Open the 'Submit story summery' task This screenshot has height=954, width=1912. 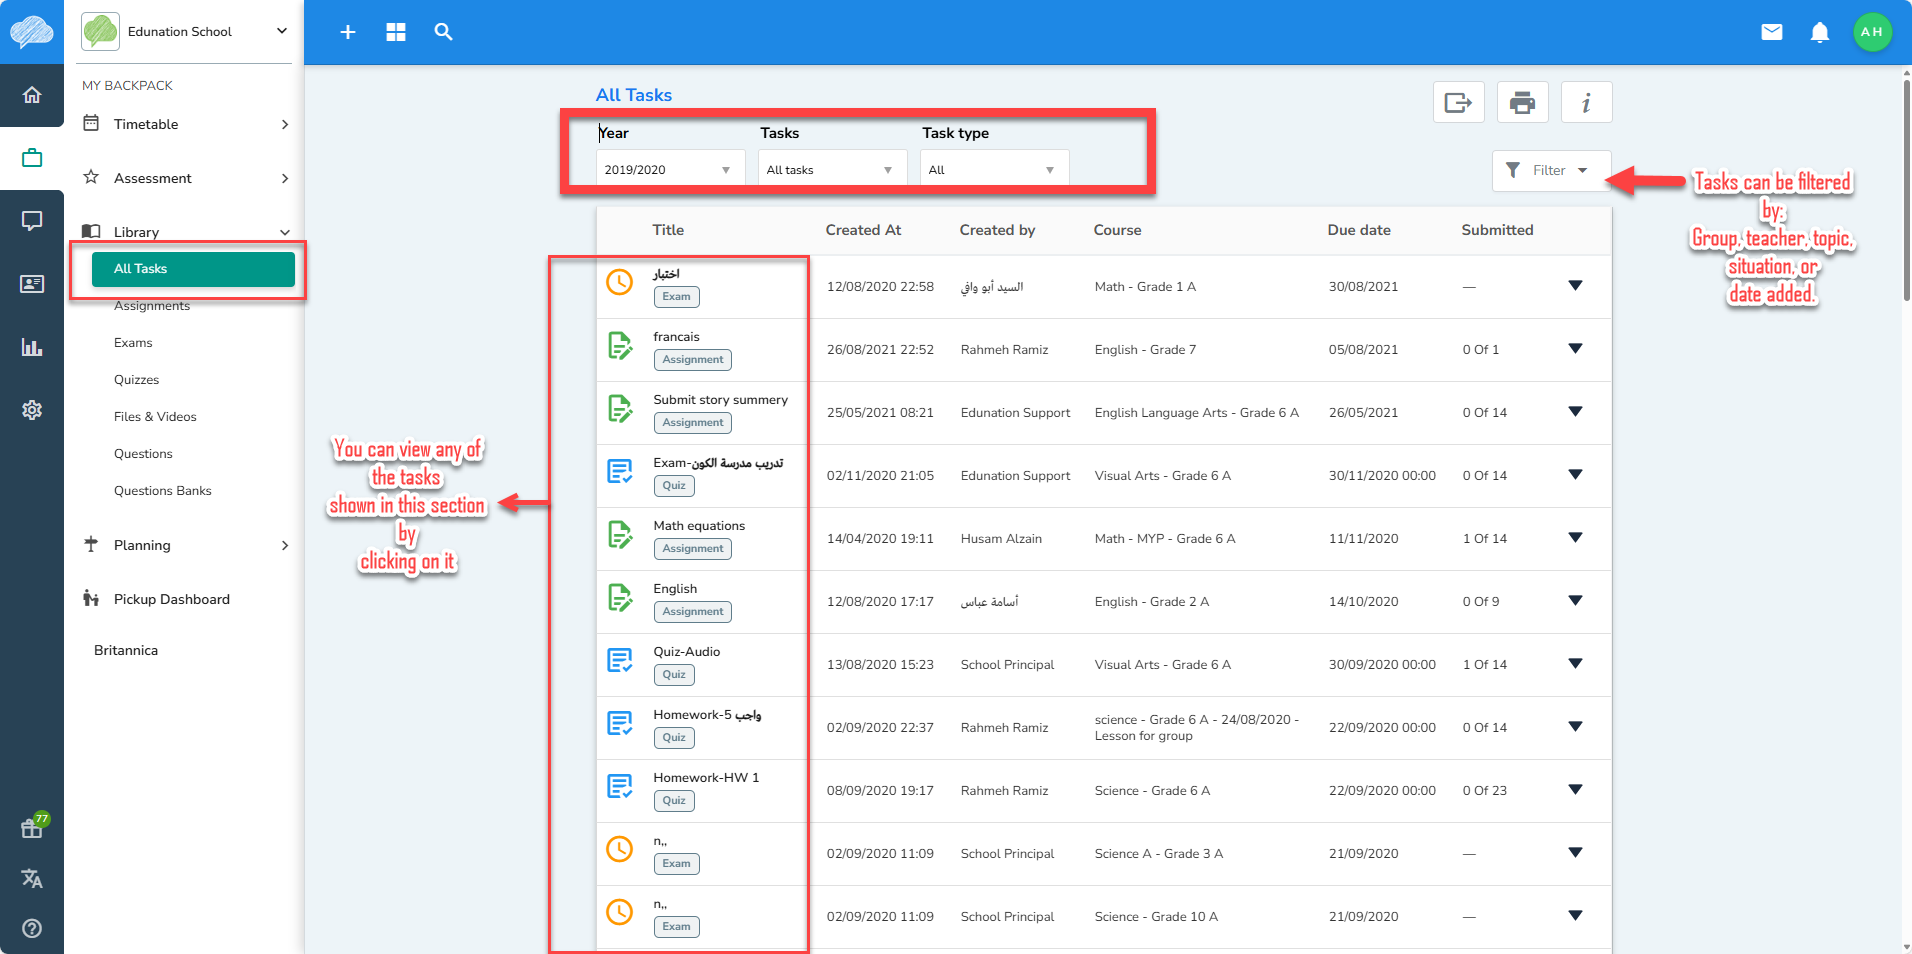pyautogui.click(x=720, y=400)
